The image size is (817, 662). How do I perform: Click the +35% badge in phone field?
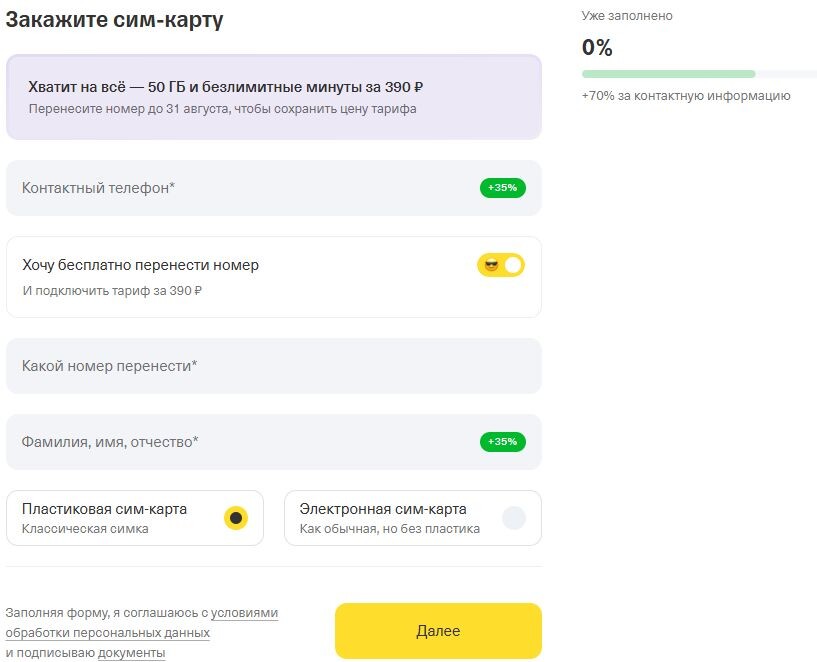502,188
